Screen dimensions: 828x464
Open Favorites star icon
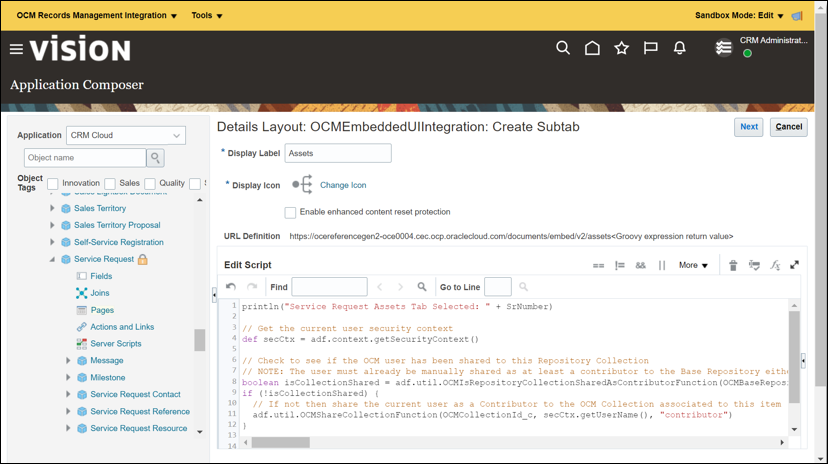(x=622, y=48)
